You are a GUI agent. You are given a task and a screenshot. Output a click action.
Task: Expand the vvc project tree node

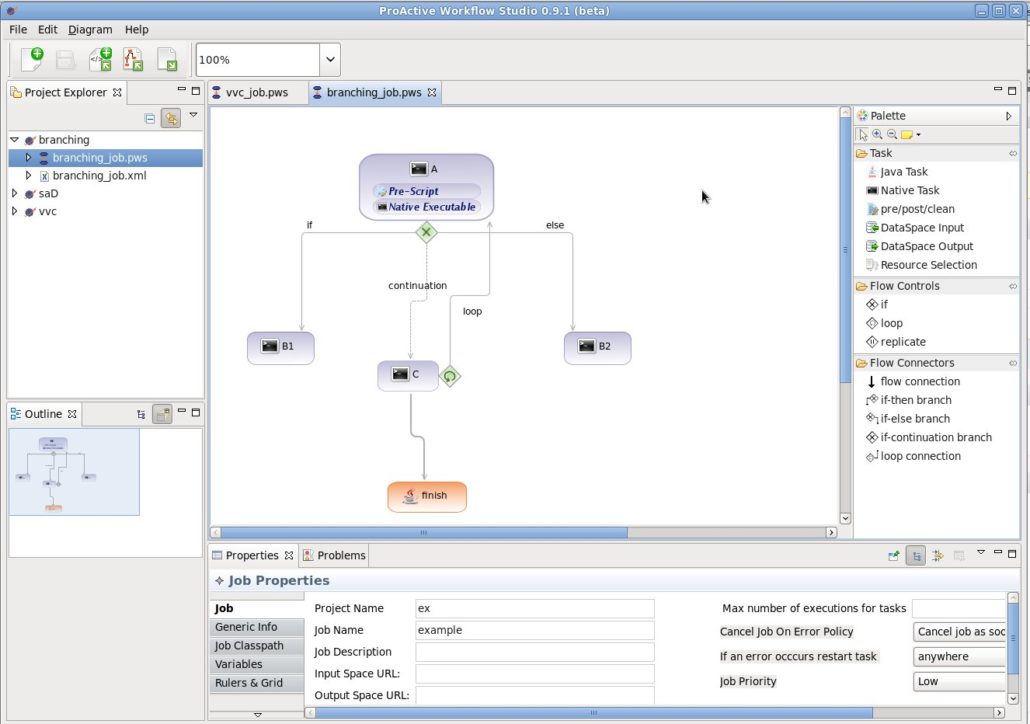14,212
